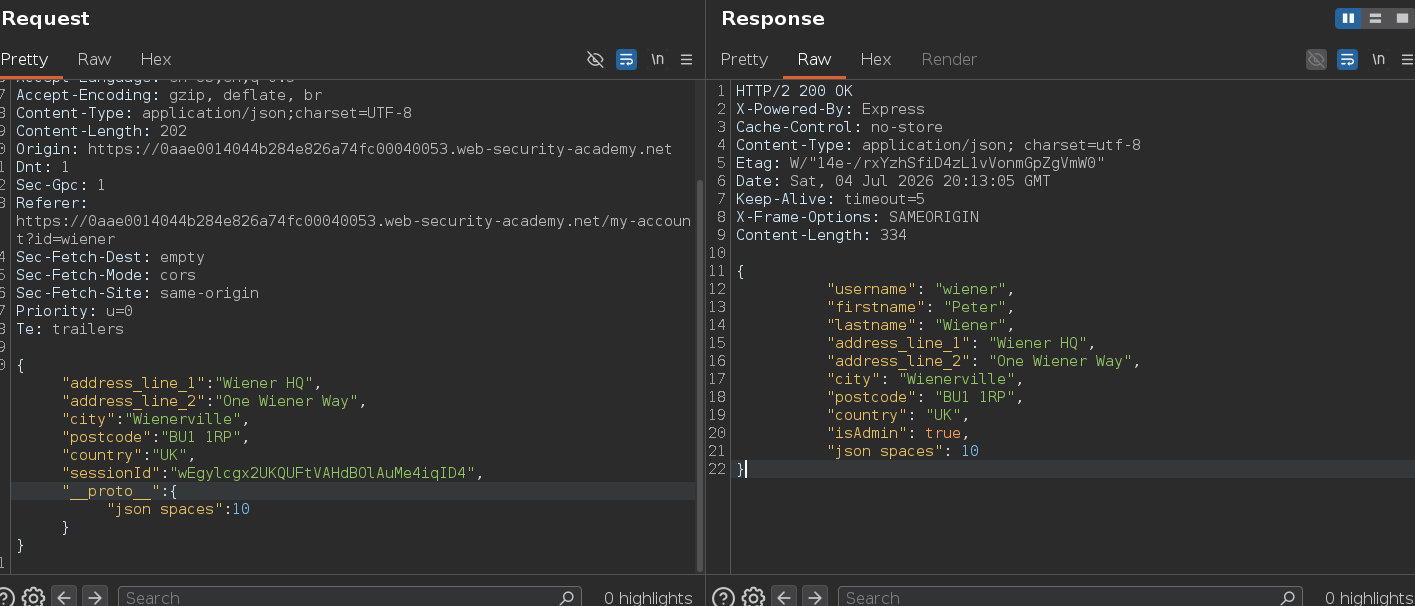Select top-bottom stacked layout icon

coord(1375,18)
